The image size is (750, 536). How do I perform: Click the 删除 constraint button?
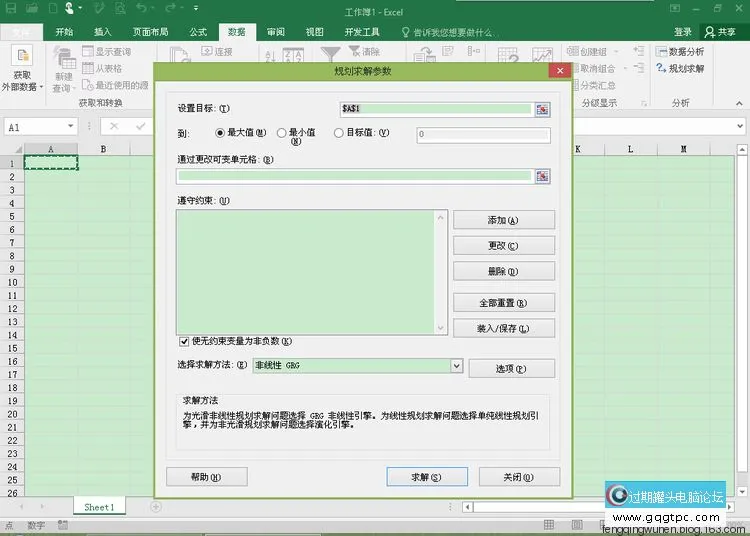pos(504,271)
